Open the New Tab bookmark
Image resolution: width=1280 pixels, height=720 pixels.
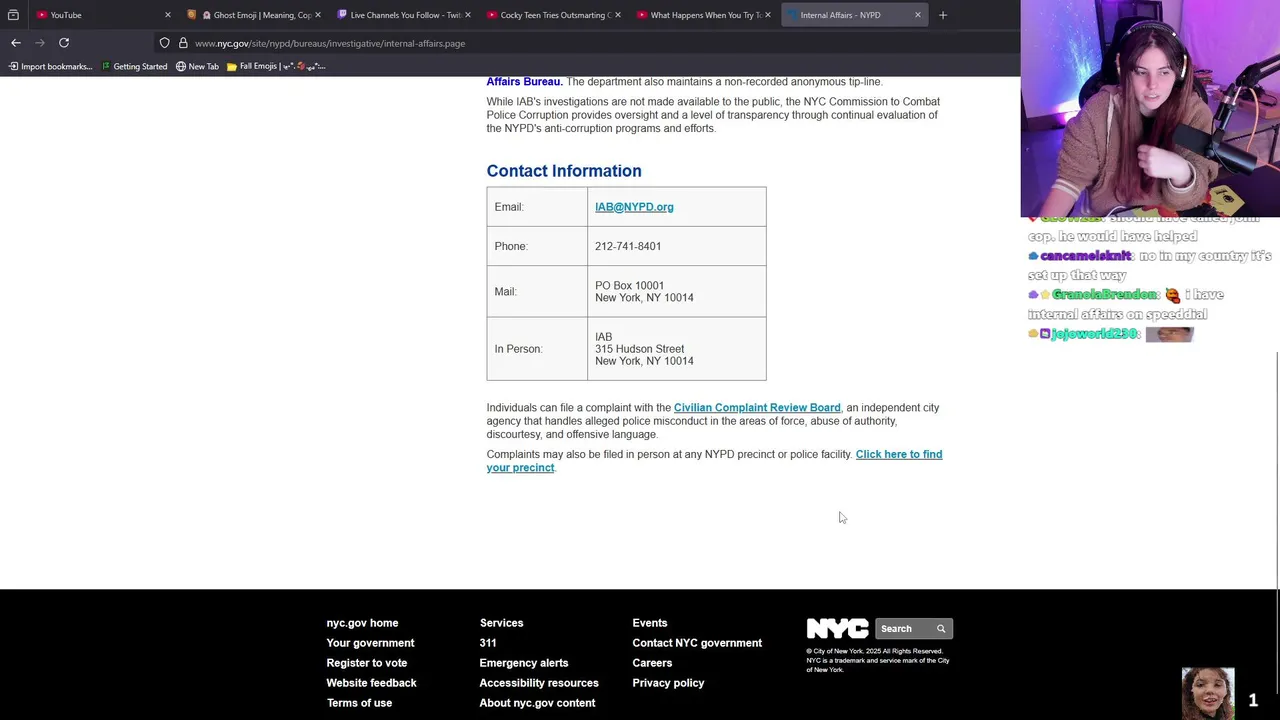click(197, 66)
